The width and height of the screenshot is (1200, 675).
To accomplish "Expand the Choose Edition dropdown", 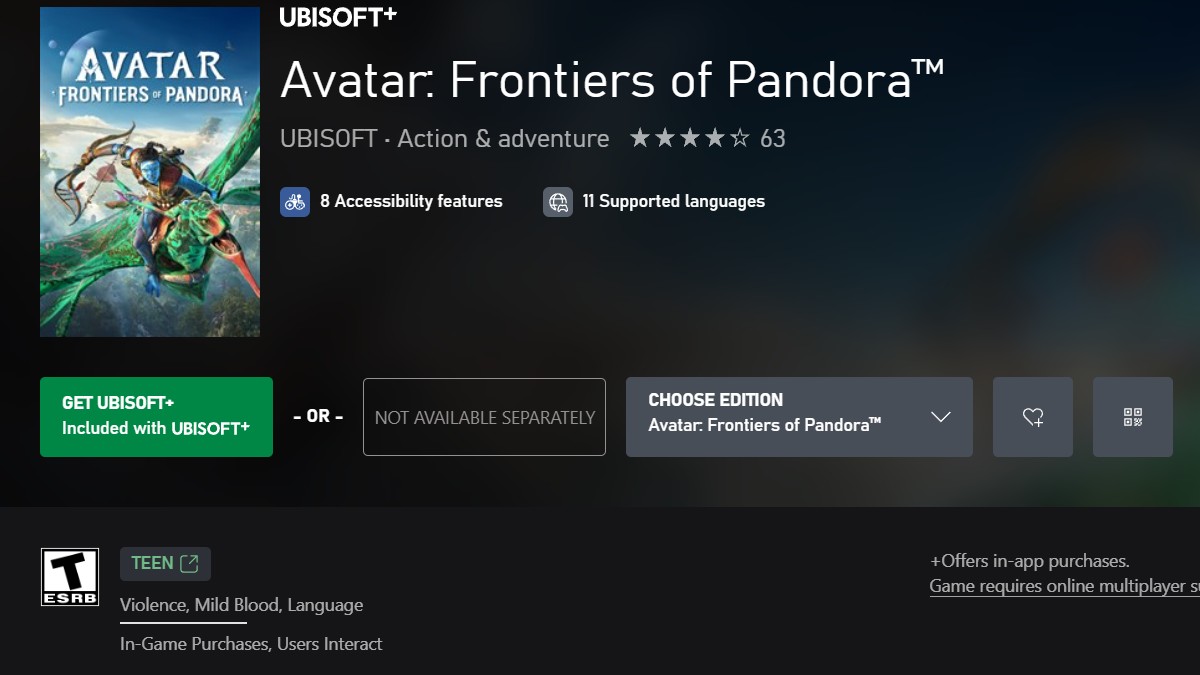I will coord(799,416).
